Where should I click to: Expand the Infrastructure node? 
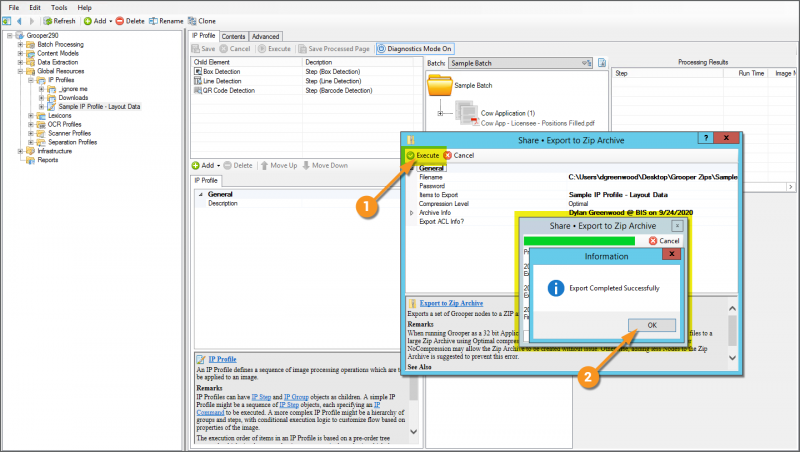pyautogui.click(x=20, y=151)
